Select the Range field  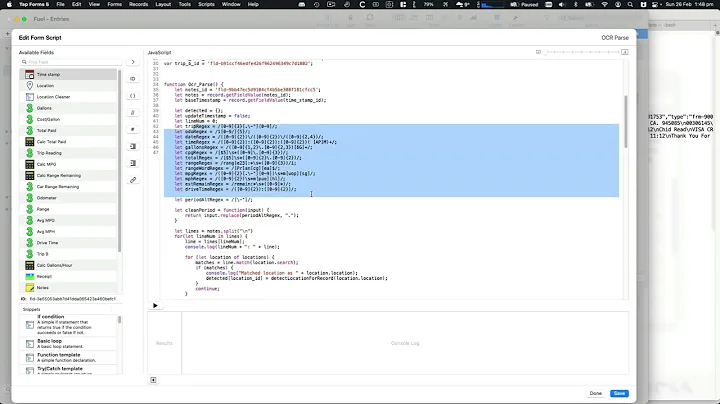[x=69, y=209]
